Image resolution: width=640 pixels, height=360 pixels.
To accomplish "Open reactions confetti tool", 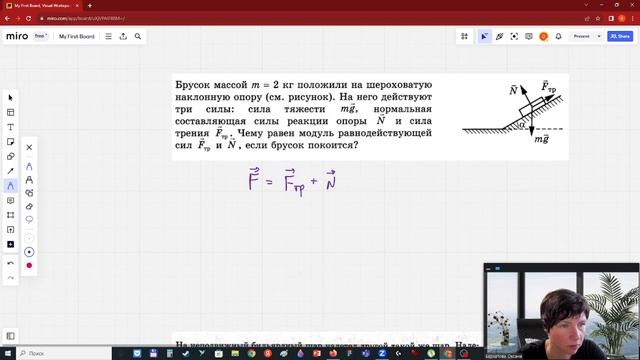I will [x=499, y=36].
